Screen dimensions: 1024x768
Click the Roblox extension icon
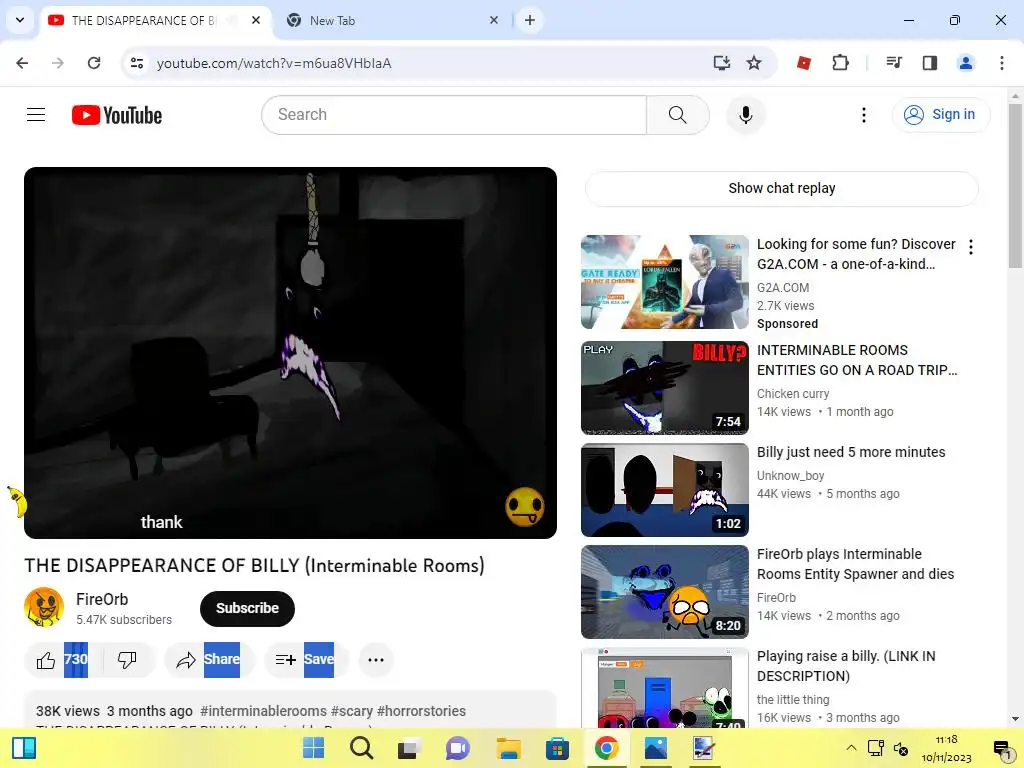(x=804, y=63)
